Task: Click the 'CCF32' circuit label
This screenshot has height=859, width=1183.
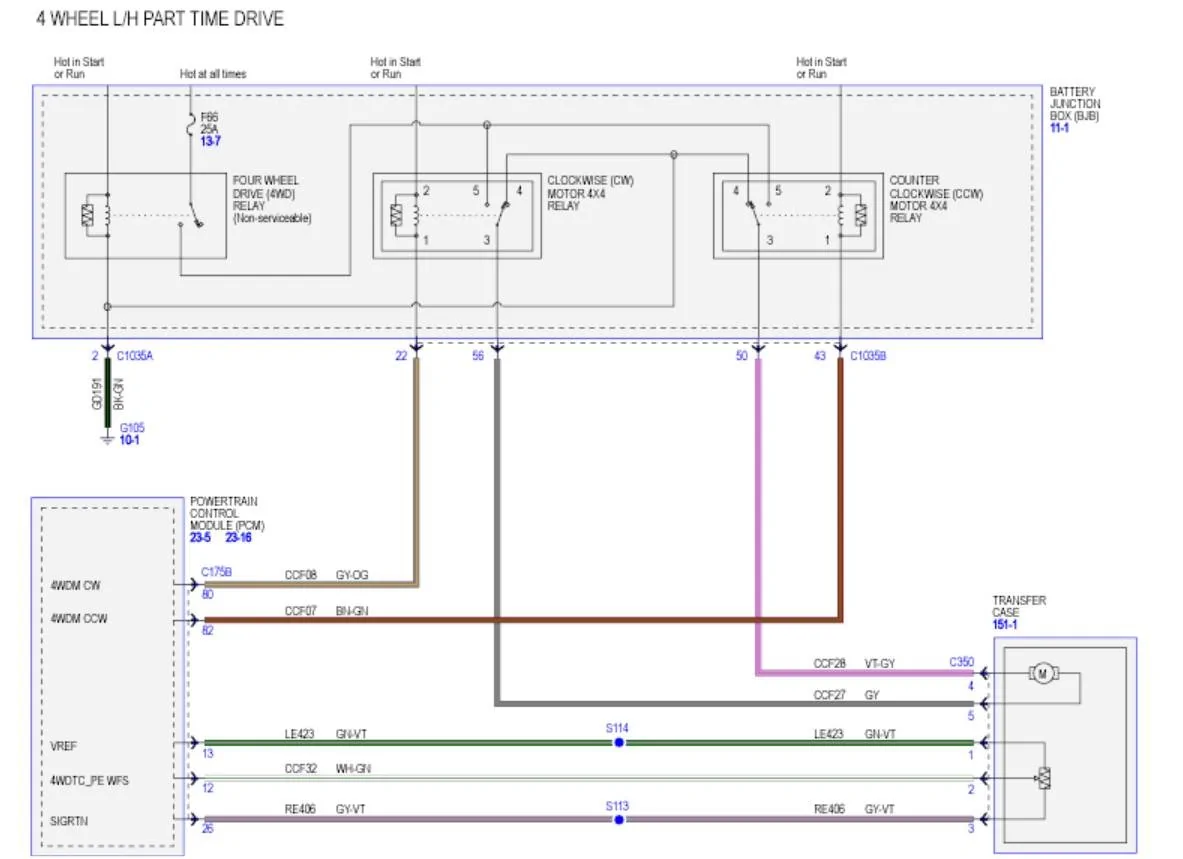Action: click(300, 768)
